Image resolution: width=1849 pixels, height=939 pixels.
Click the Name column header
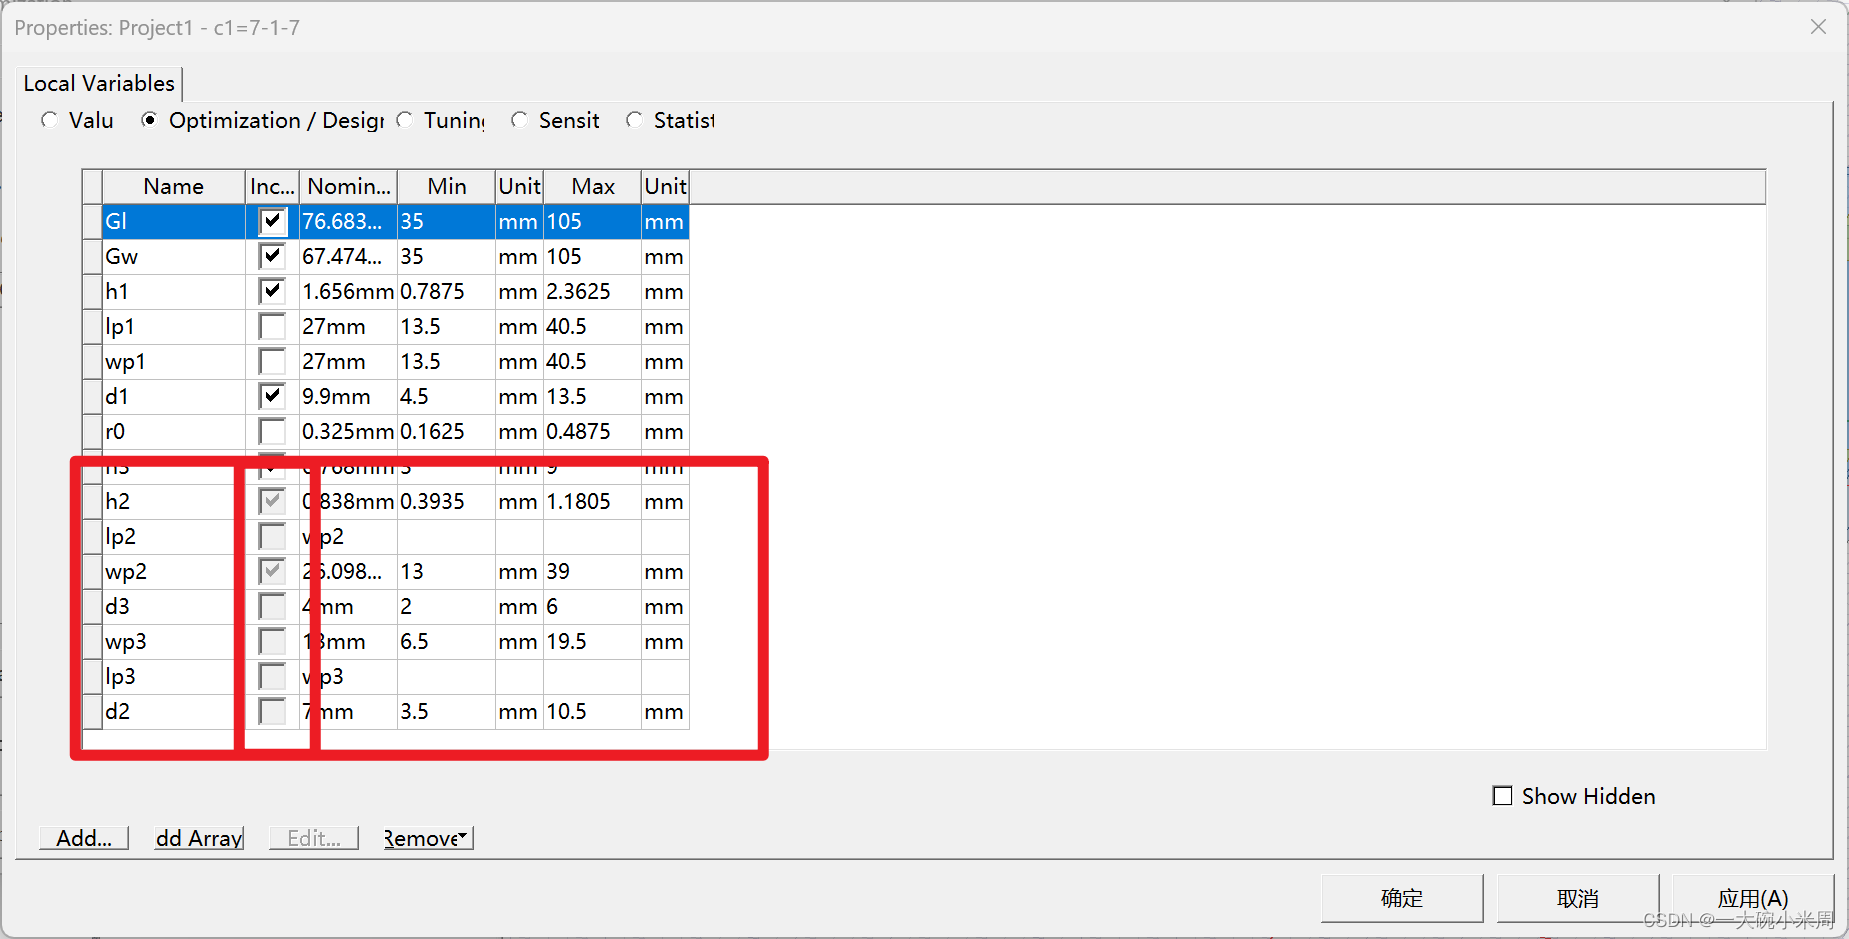click(x=173, y=186)
